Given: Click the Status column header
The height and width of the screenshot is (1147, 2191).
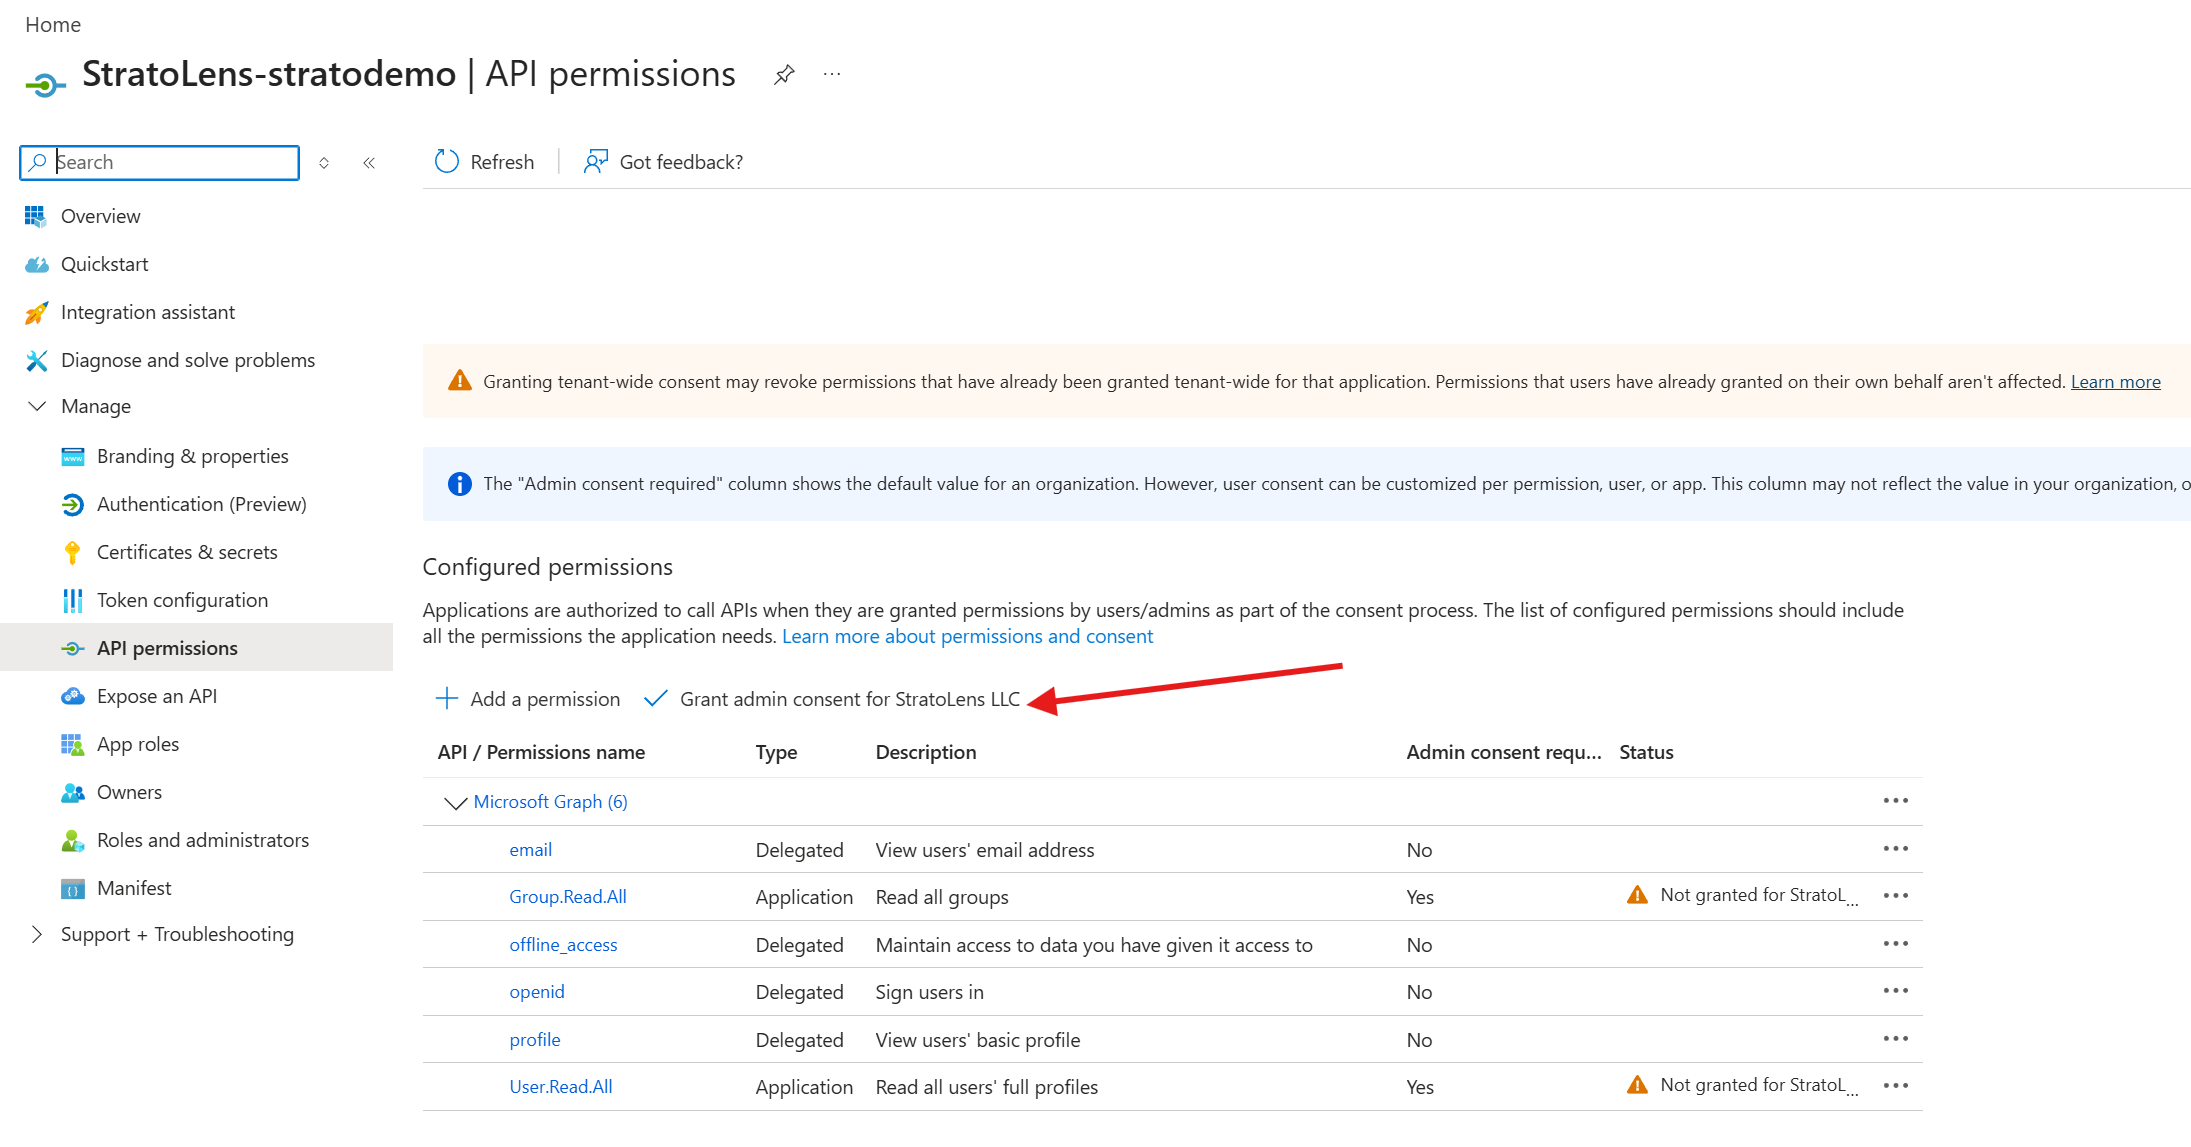Looking at the screenshot, I should click(x=1646, y=752).
